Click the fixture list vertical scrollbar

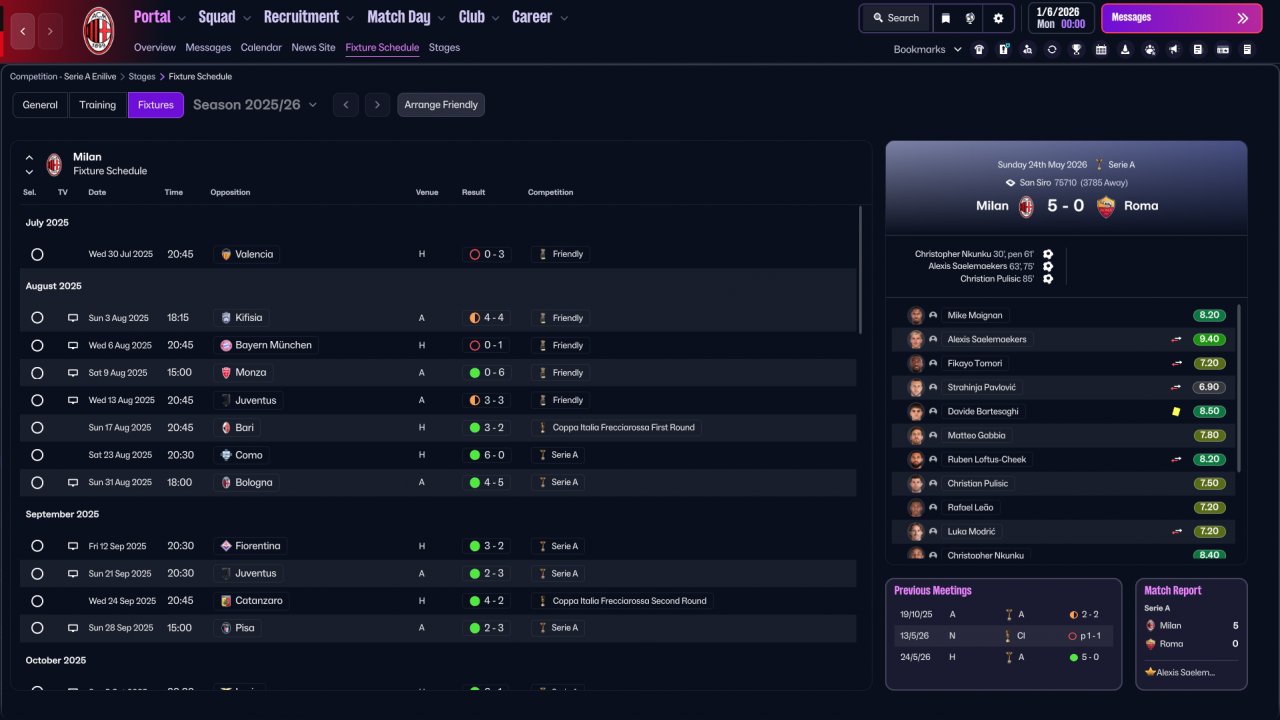tap(860, 270)
